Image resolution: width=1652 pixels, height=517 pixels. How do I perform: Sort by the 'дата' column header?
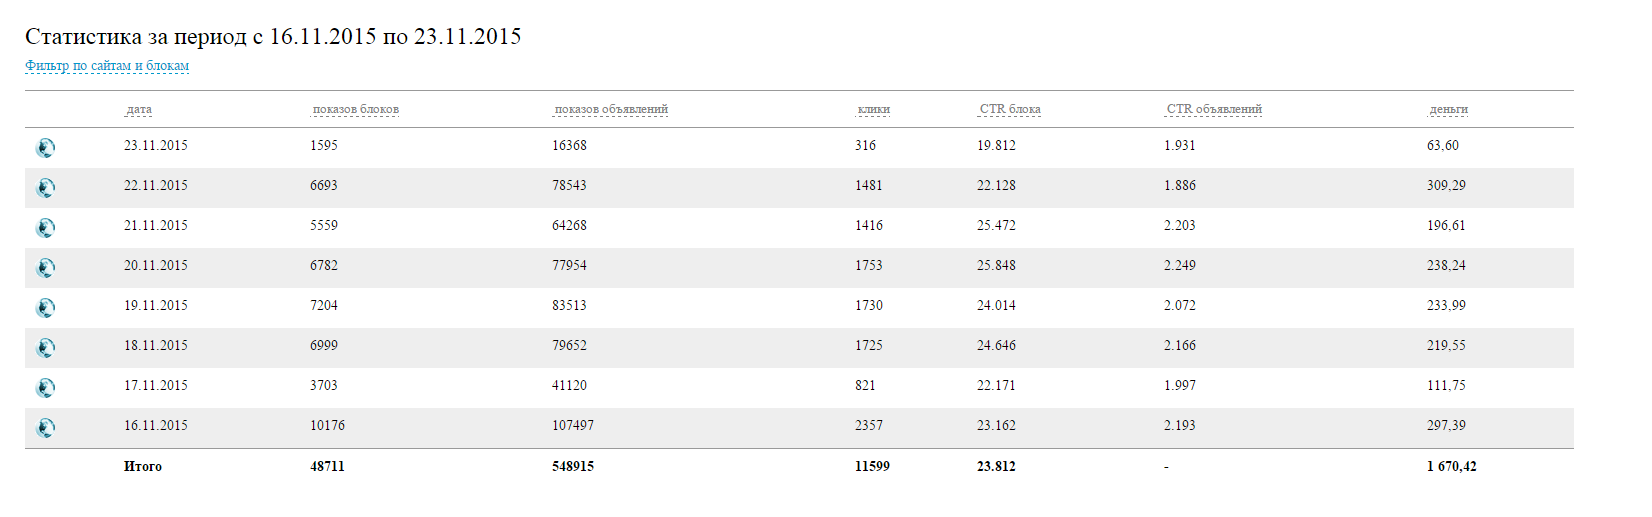139,109
